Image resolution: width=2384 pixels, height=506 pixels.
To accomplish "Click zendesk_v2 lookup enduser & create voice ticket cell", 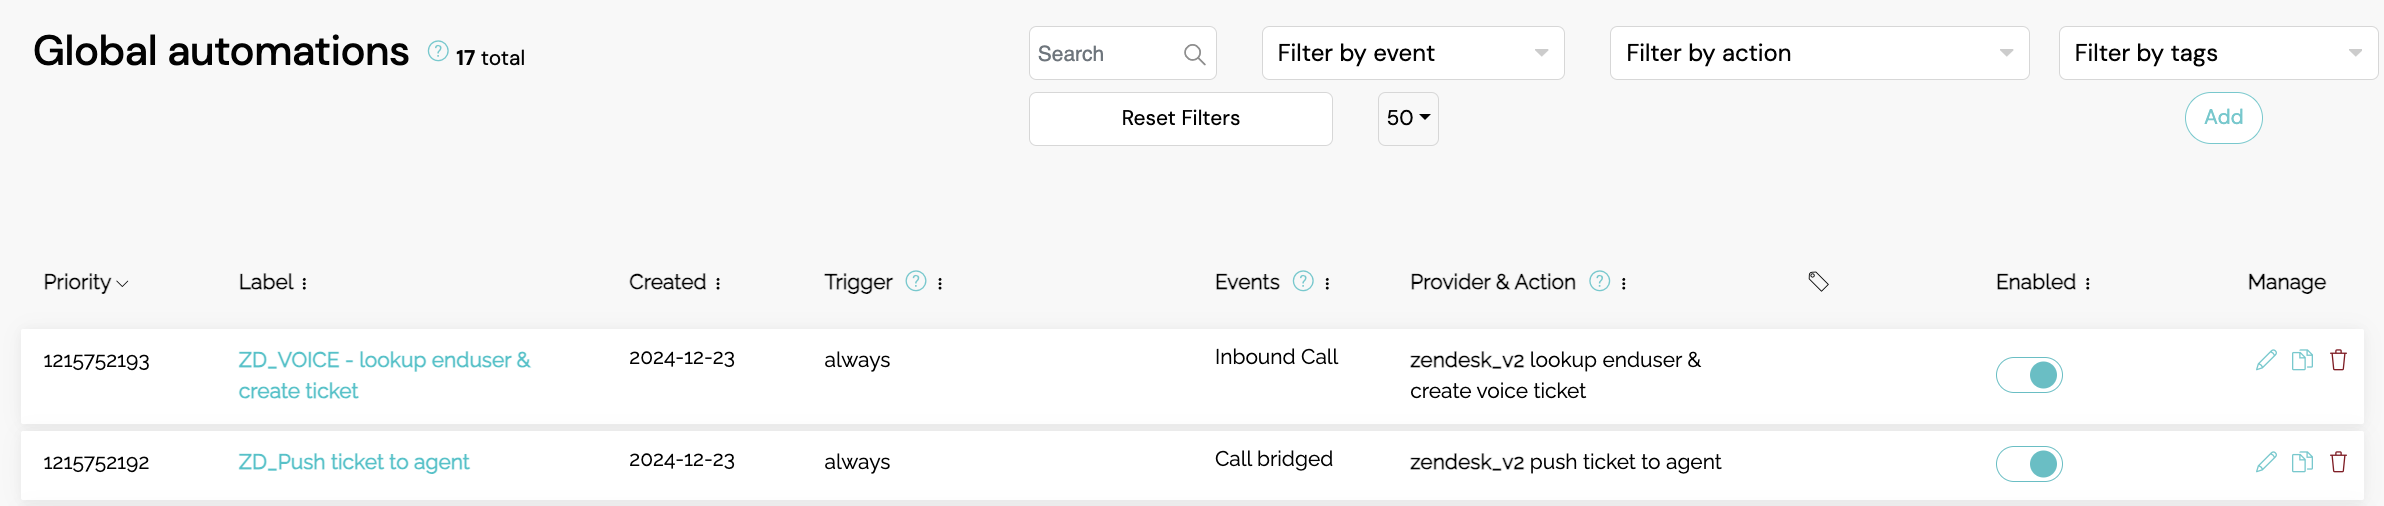I will (1555, 375).
